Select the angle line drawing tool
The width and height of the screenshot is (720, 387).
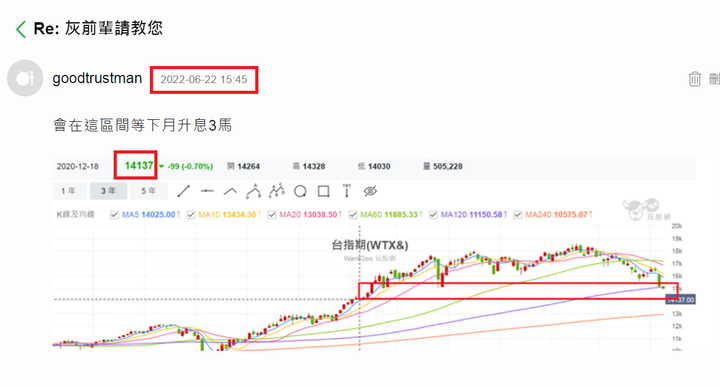pos(231,191)
